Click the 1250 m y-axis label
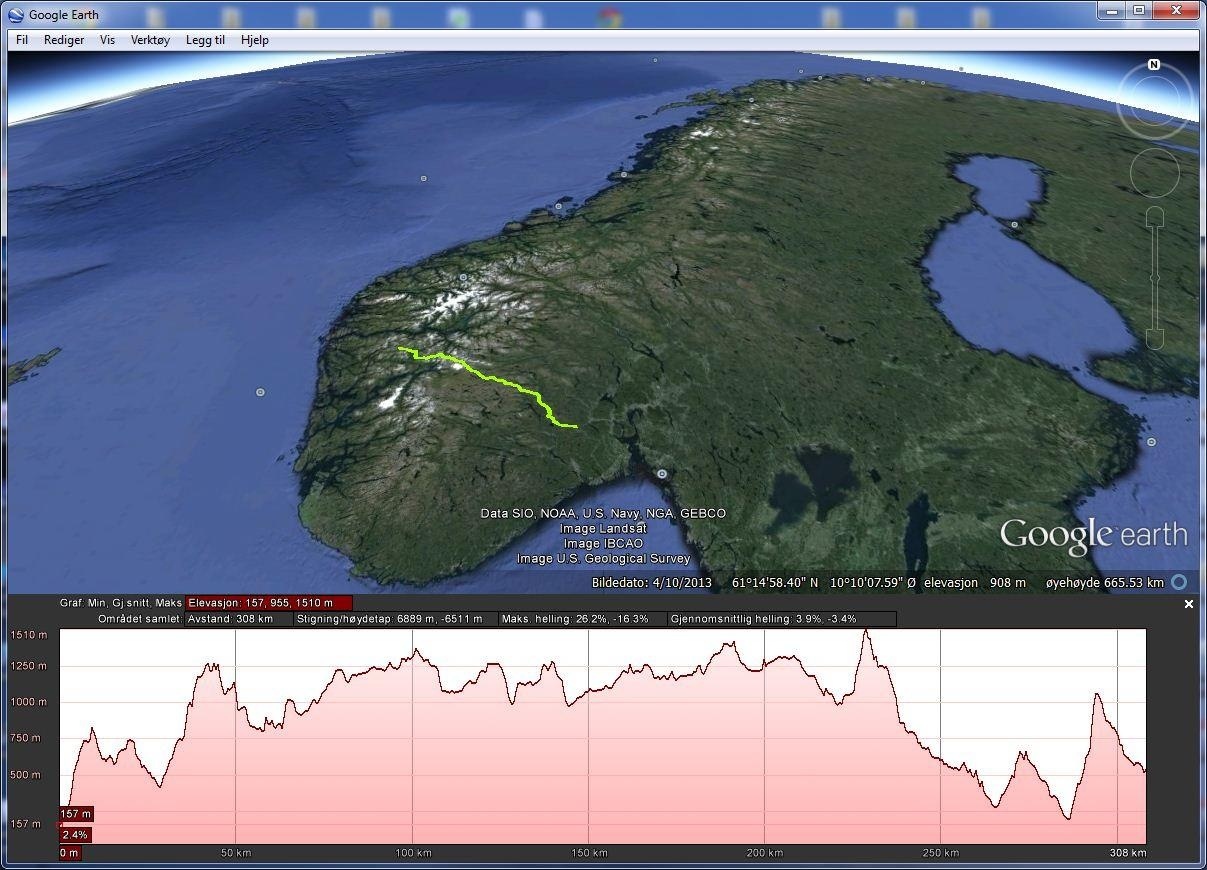 27,666
